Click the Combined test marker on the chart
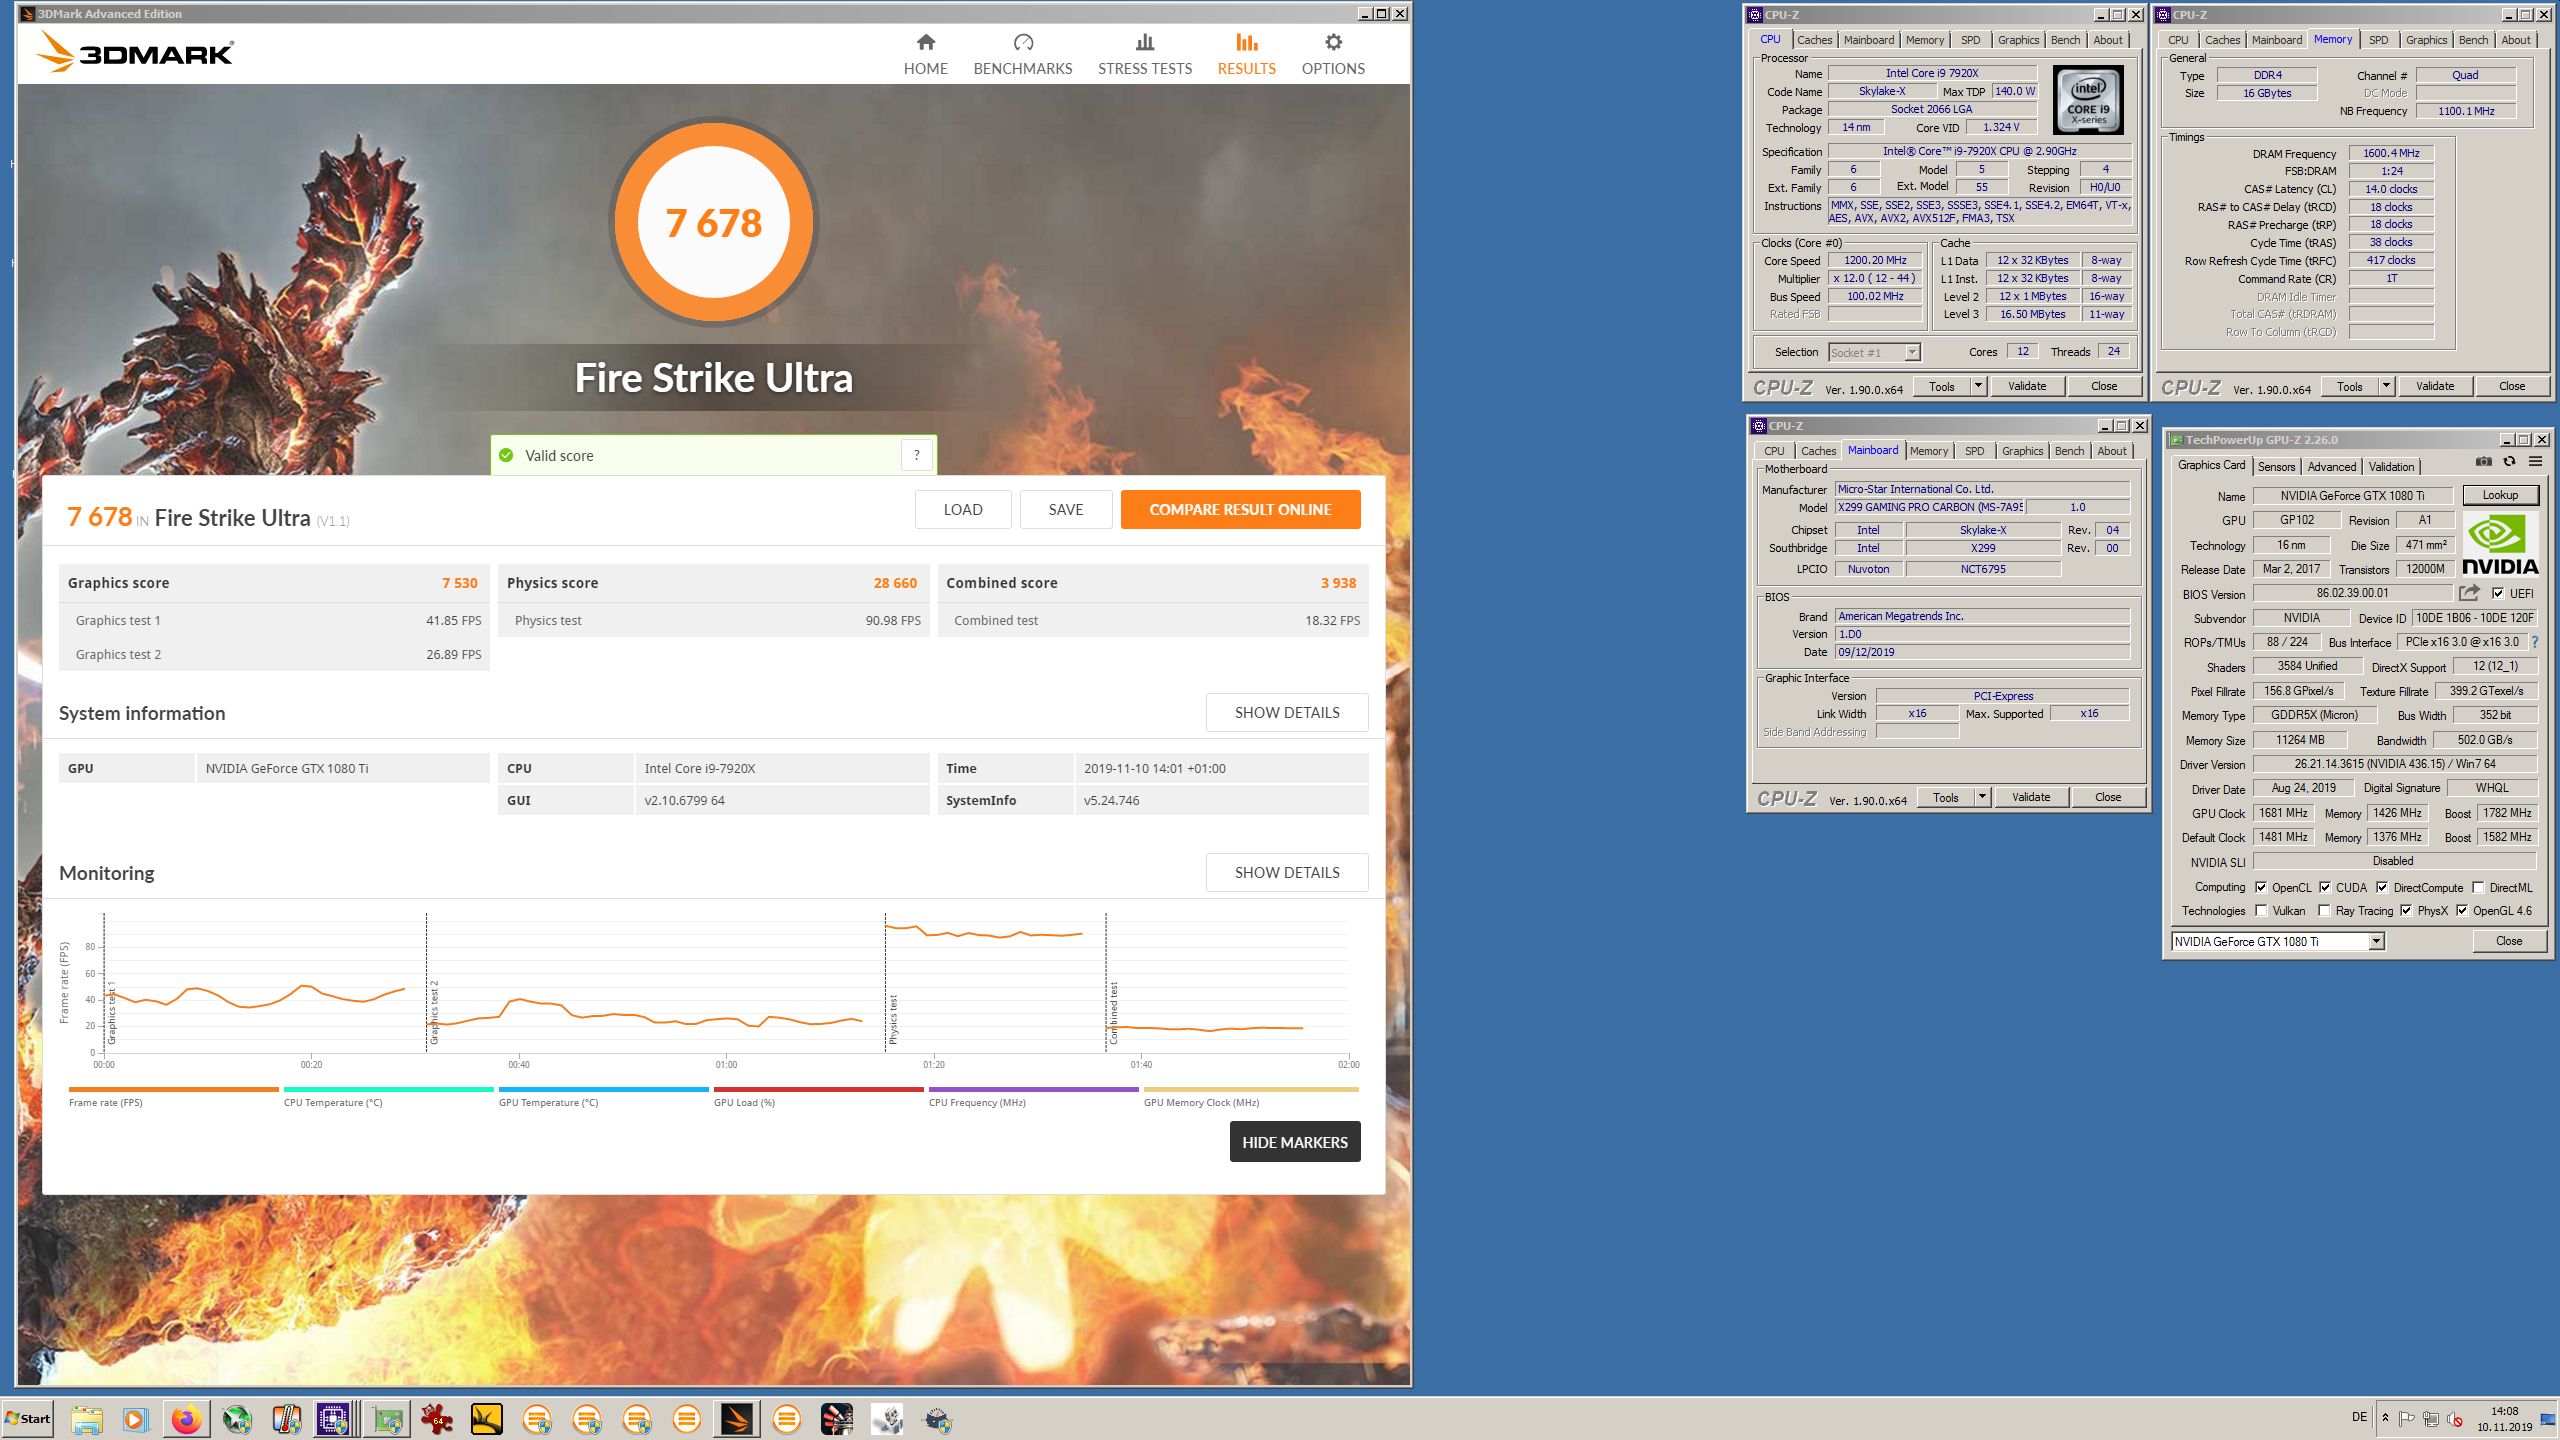Screen dimensions: 2560x1440 (1113, 1013)
